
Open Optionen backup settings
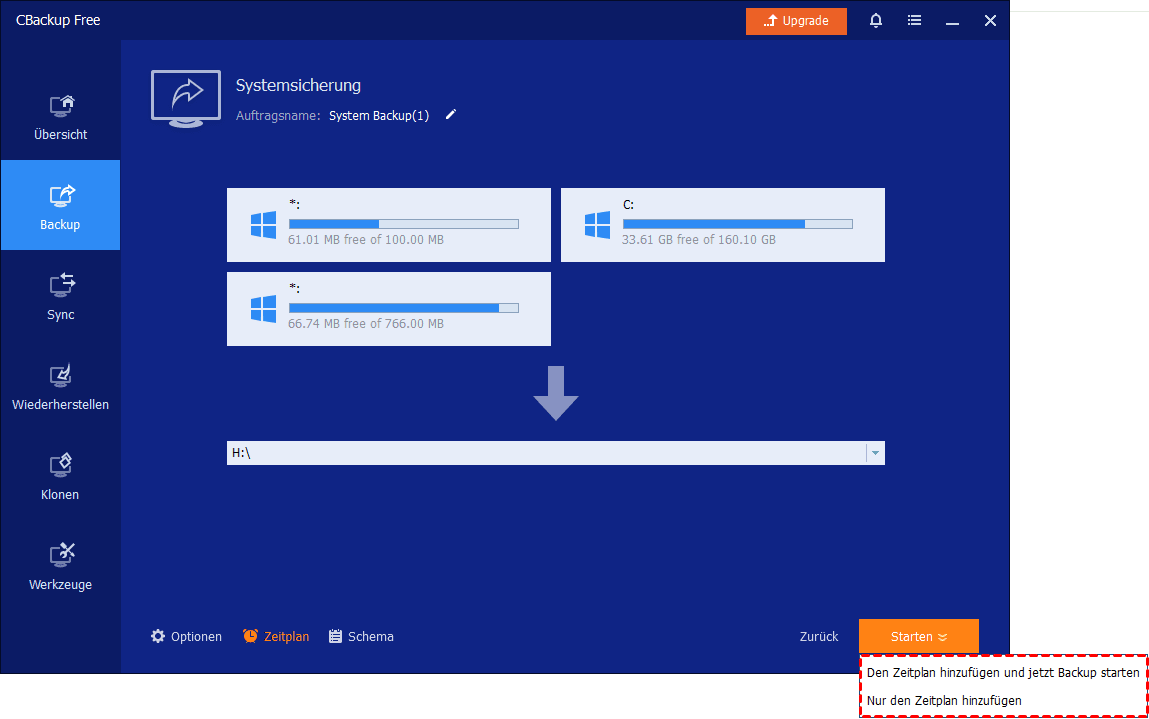click(x=186, y=636)
